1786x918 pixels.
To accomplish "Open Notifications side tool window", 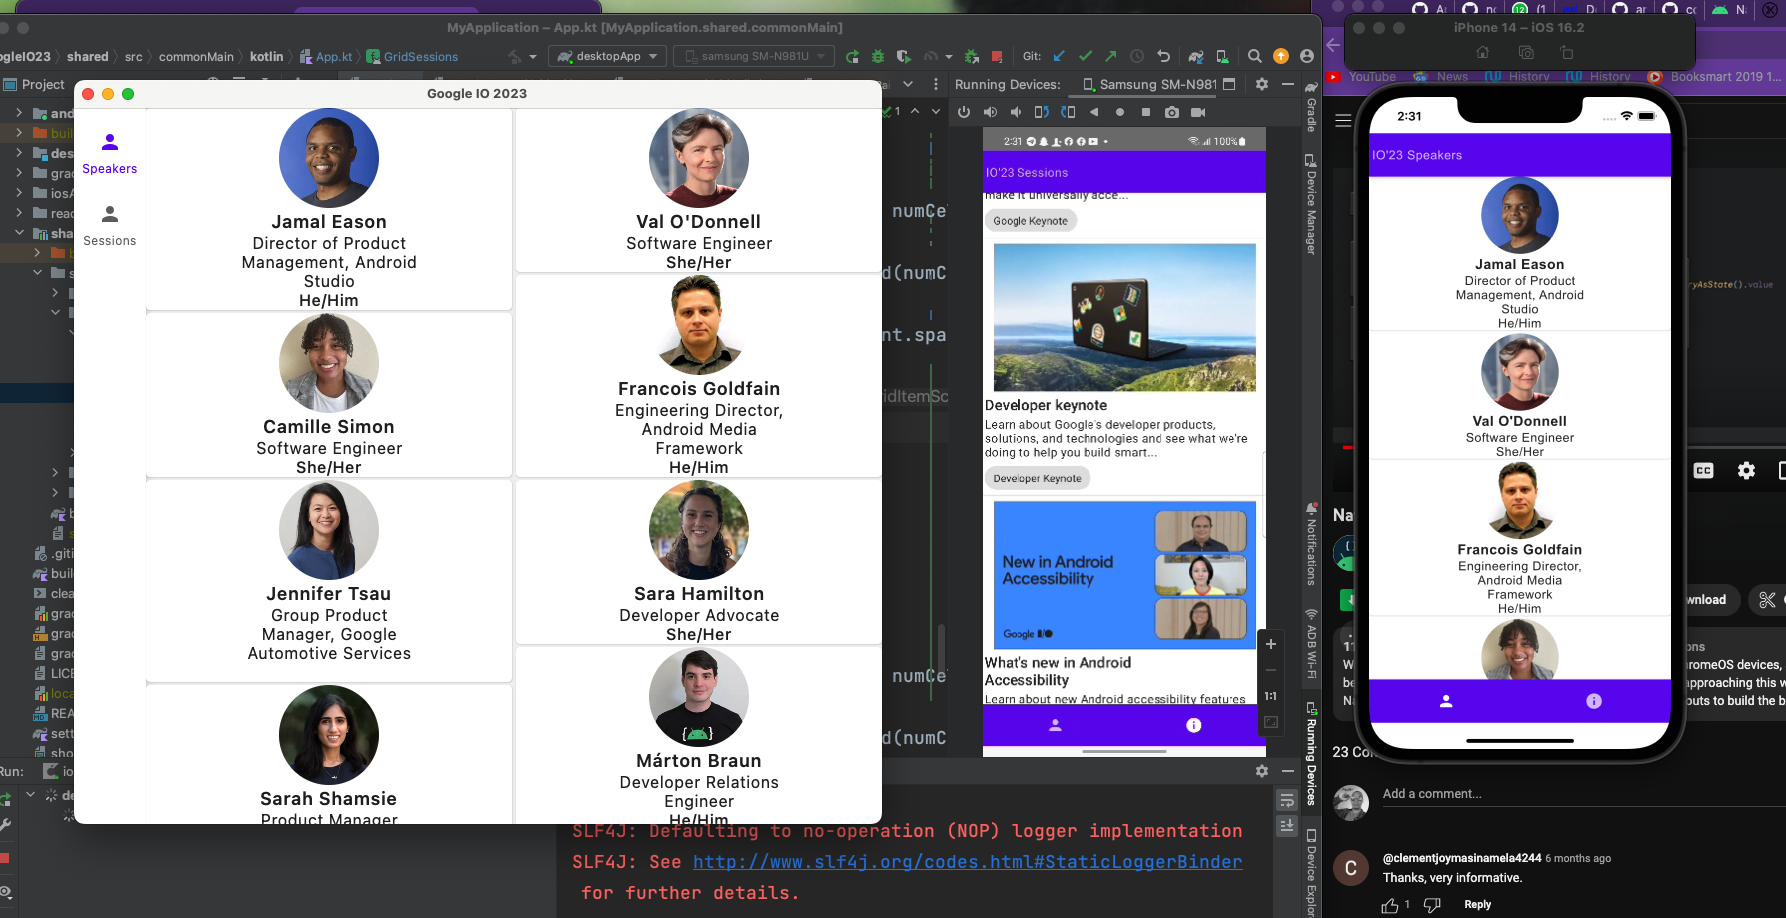I will coord(1310,546).
